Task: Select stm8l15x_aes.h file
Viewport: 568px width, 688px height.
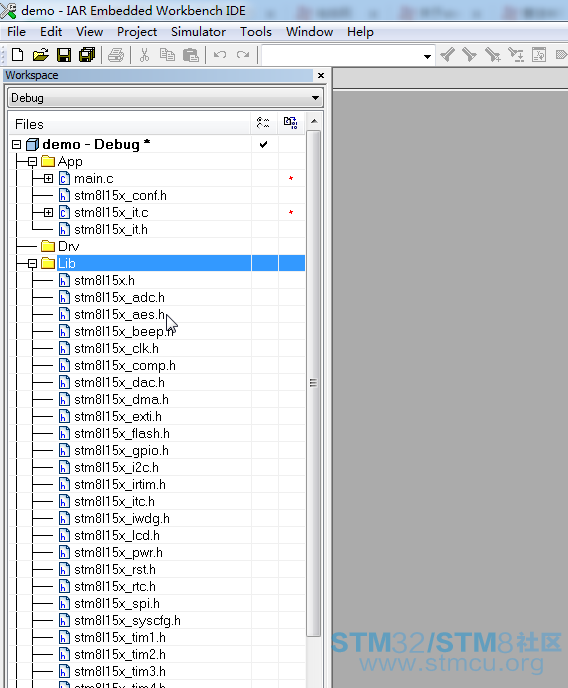Action: [x=119, y=315]
